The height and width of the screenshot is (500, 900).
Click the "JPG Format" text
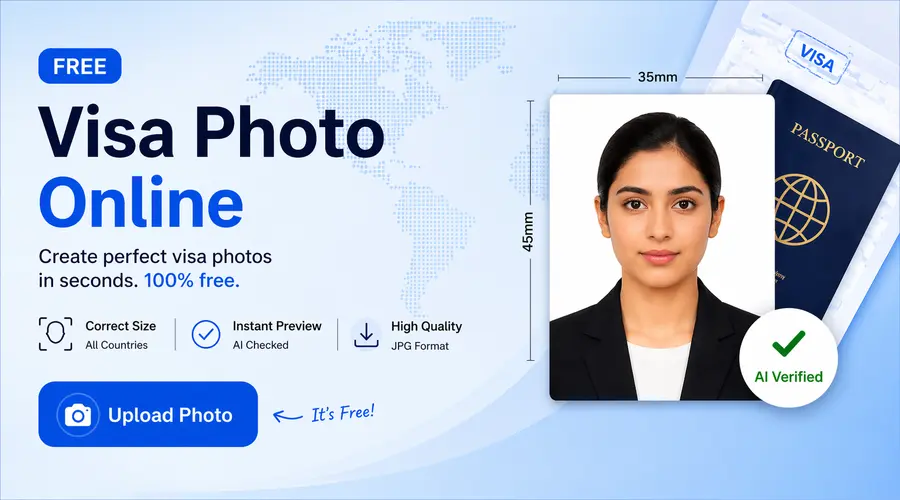click(420, 346)
